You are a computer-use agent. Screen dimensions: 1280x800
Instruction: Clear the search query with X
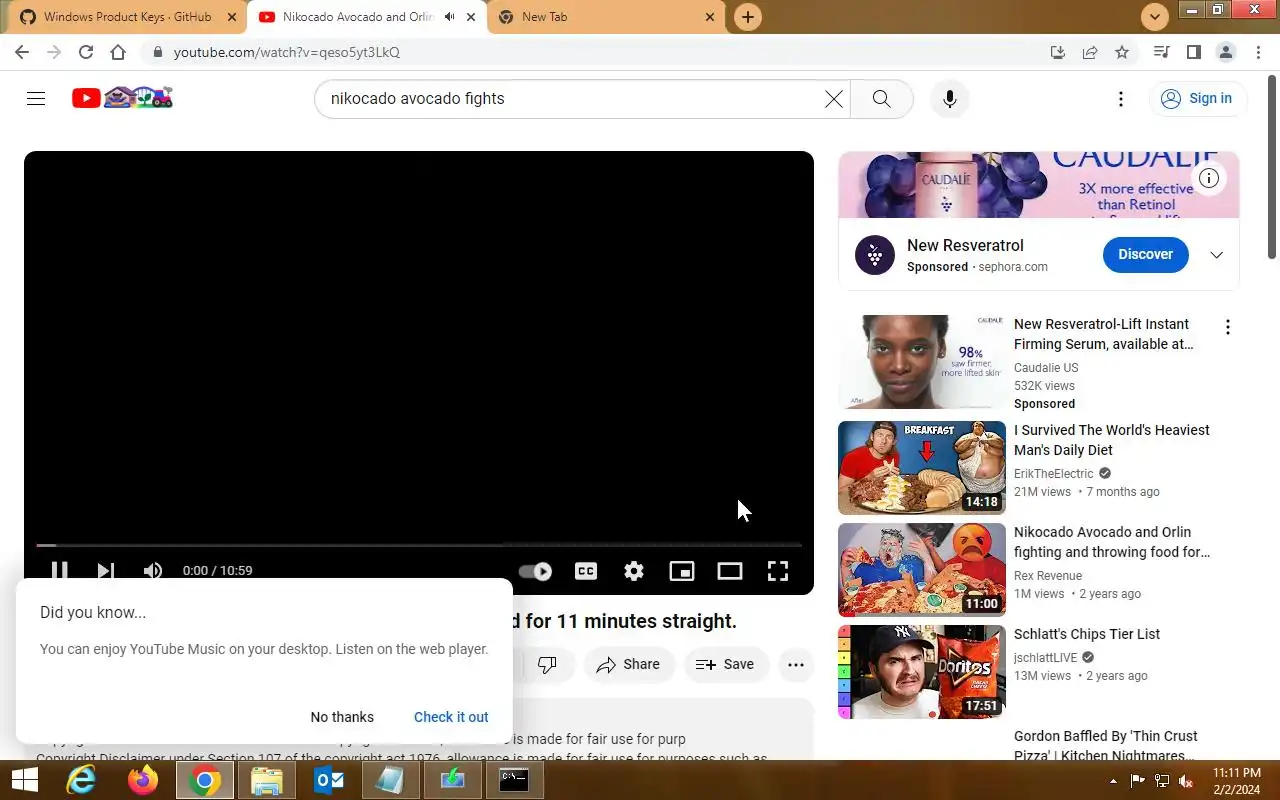pyautogui.click(x=834, y=98)
